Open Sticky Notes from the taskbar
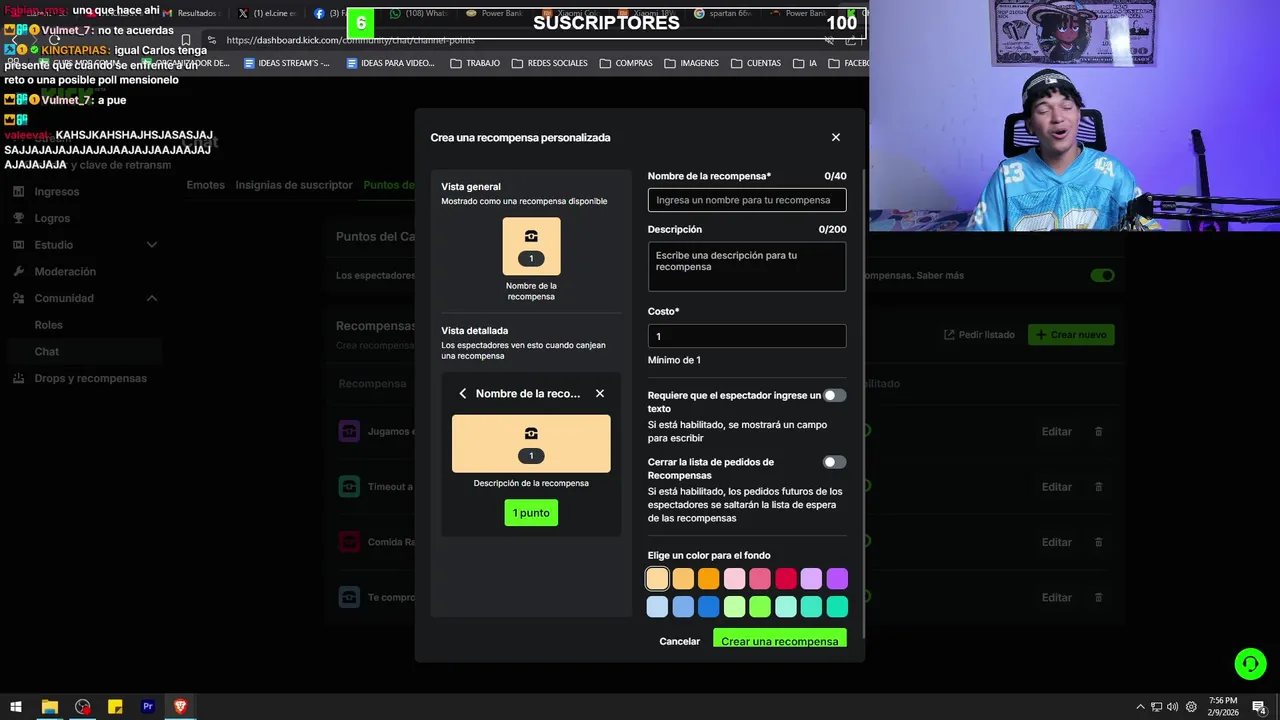This screenshot has height=720, width=1280. point(115,706)
